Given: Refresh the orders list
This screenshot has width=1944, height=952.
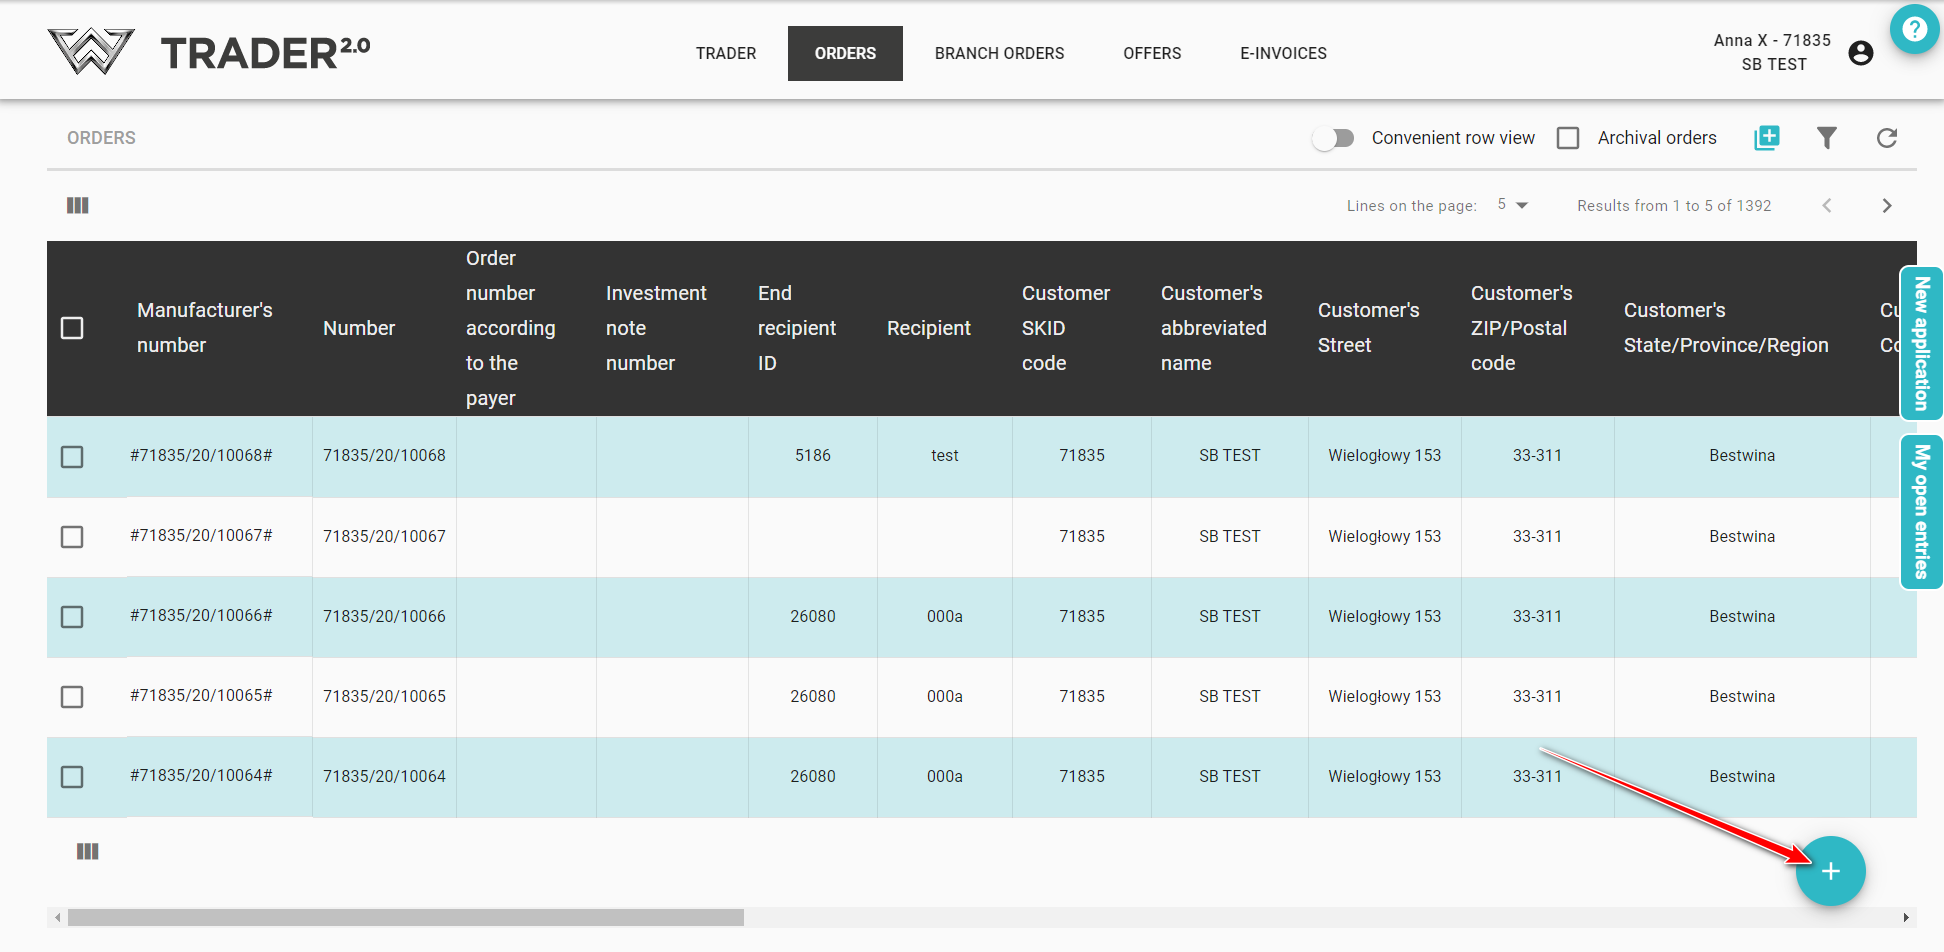Looking at the screenshot, I should (x=1886, y=138).
